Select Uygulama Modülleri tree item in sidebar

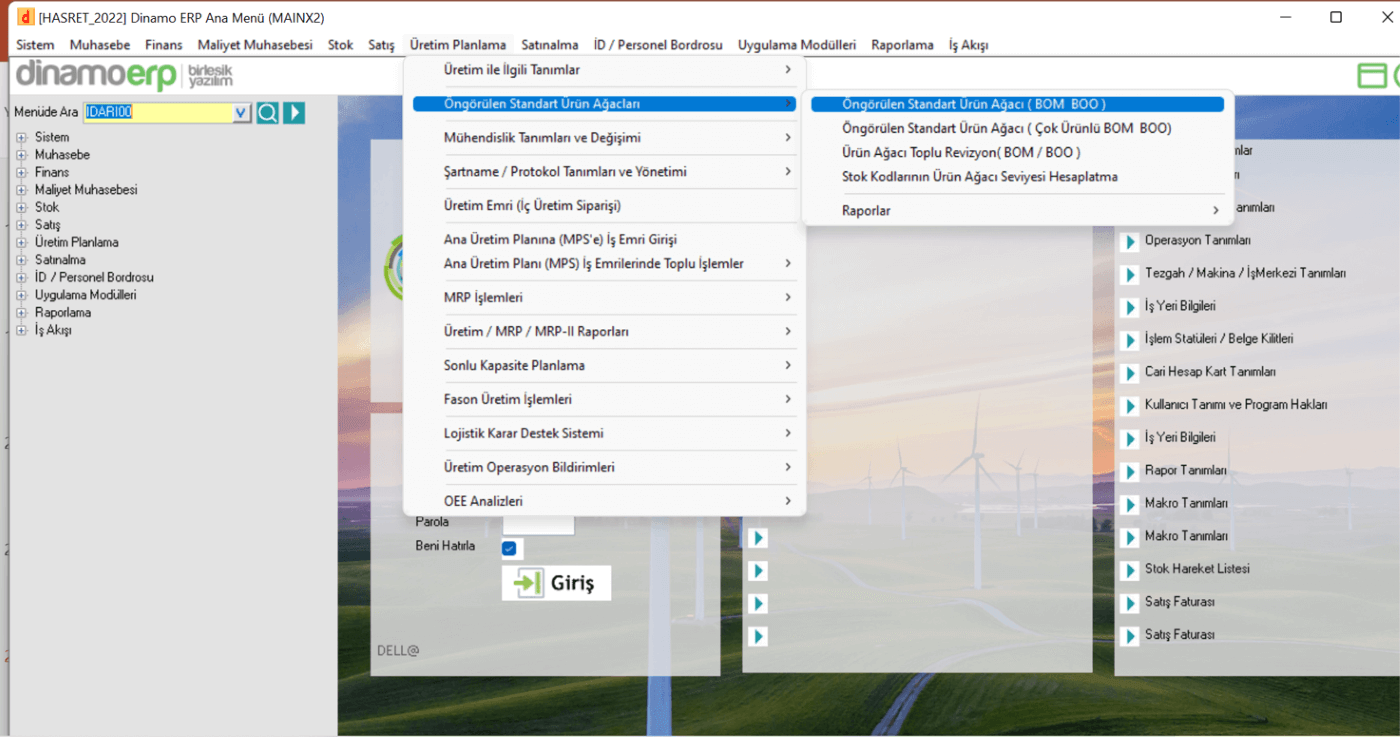point(85,295)
